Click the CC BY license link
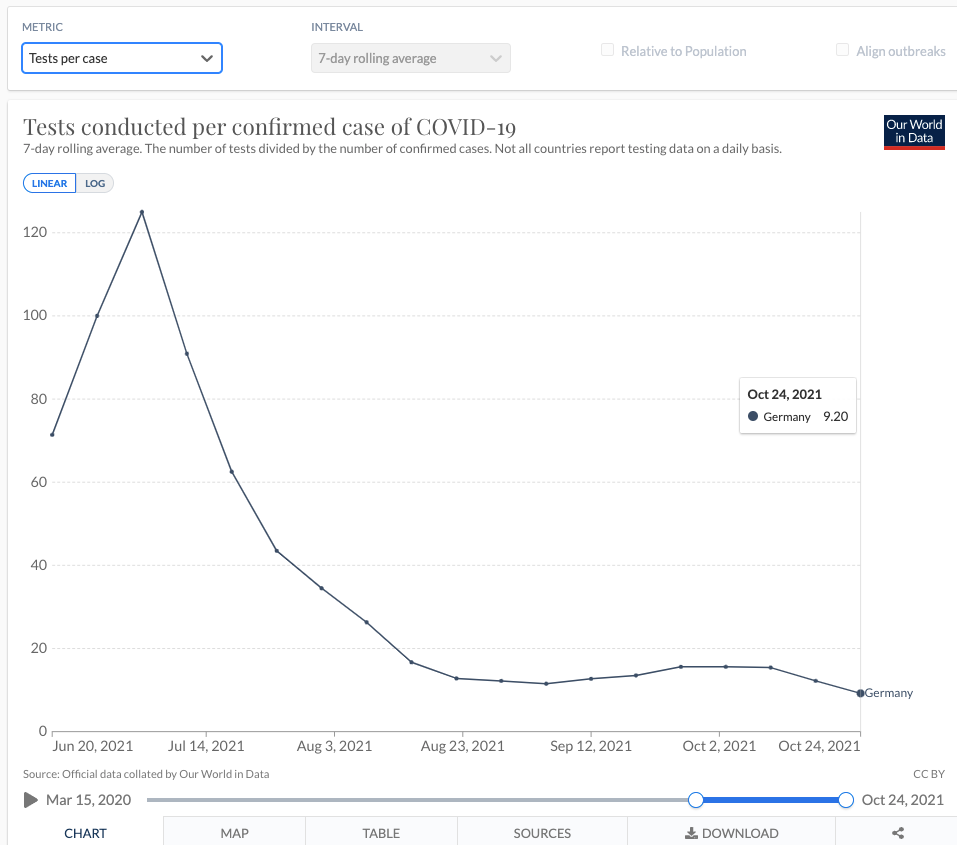The image size is (957, 845). pos(928,774)
